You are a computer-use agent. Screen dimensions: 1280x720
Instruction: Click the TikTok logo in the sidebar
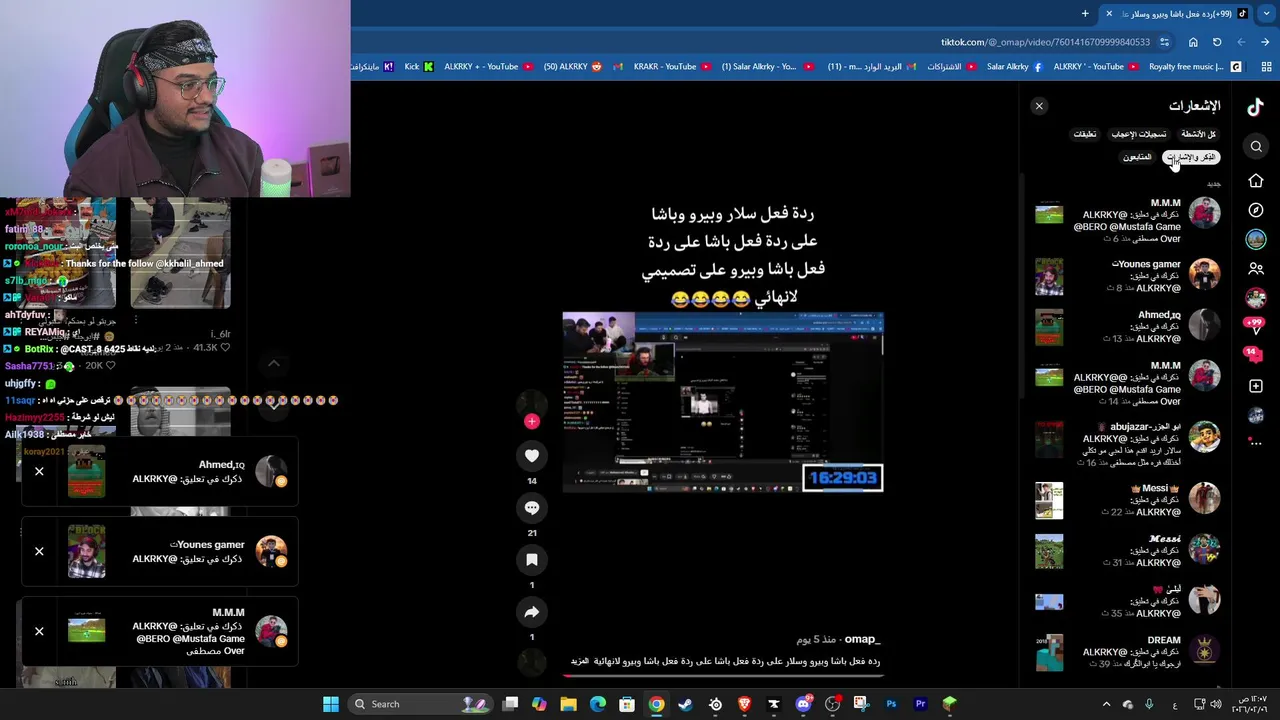point(1256,108)
